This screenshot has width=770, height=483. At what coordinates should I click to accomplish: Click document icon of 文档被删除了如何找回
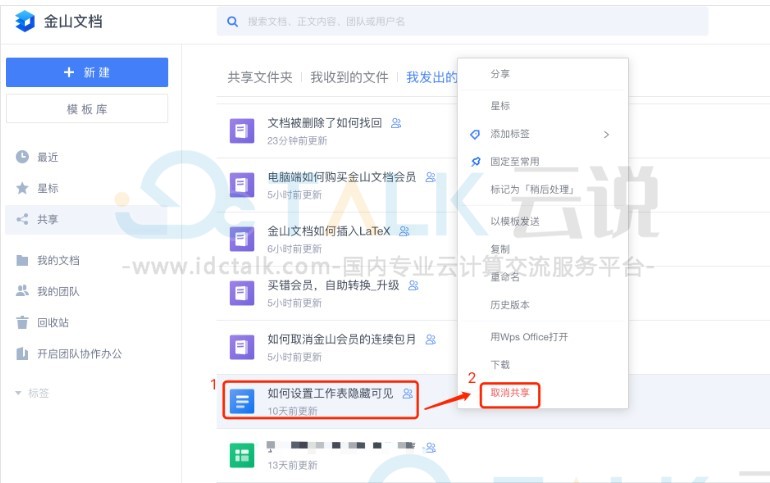tap(242, 131)
